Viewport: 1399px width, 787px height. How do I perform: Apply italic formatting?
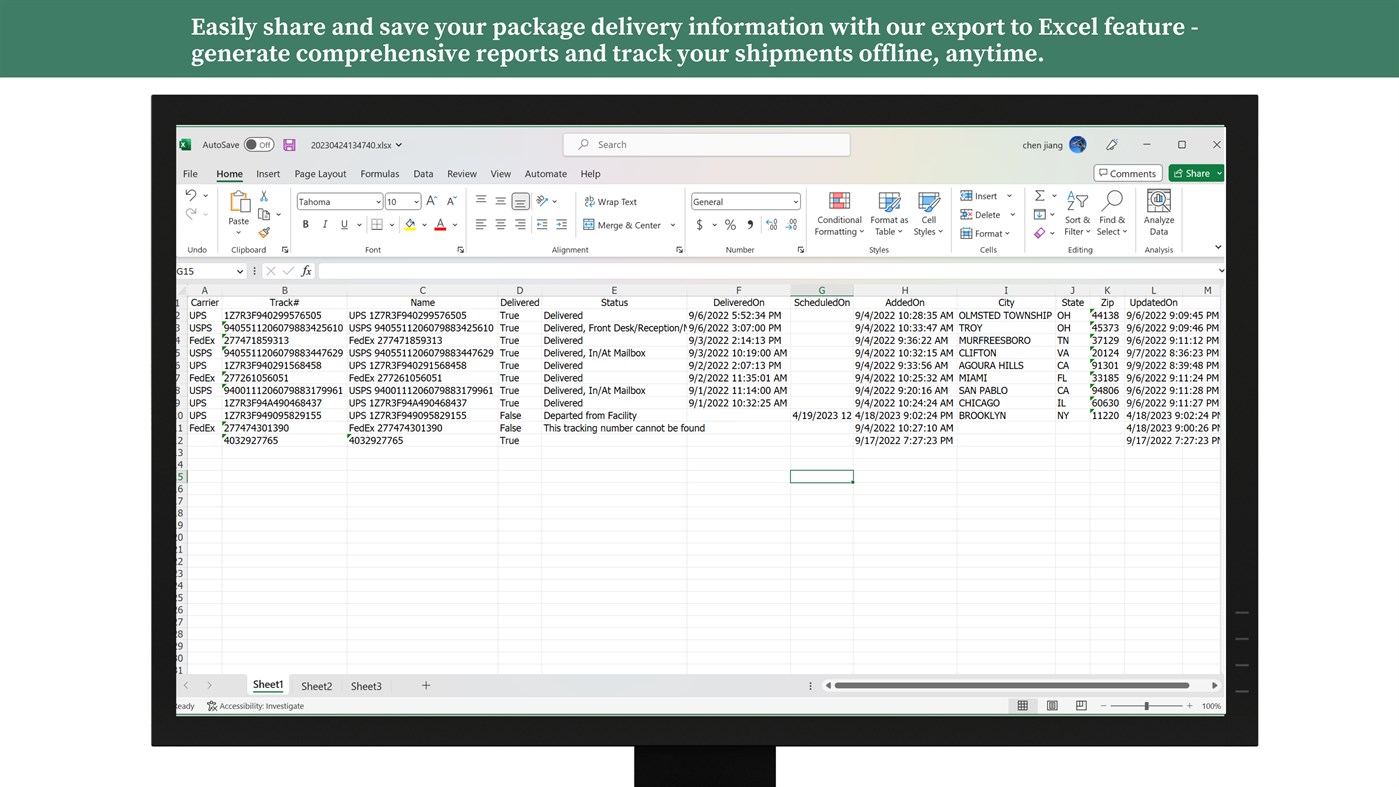(324, 224)
